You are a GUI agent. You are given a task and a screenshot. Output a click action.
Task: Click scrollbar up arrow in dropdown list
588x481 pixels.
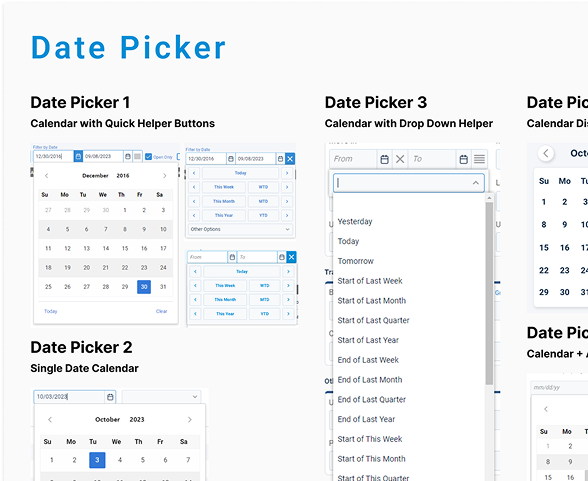pos(489,198)
